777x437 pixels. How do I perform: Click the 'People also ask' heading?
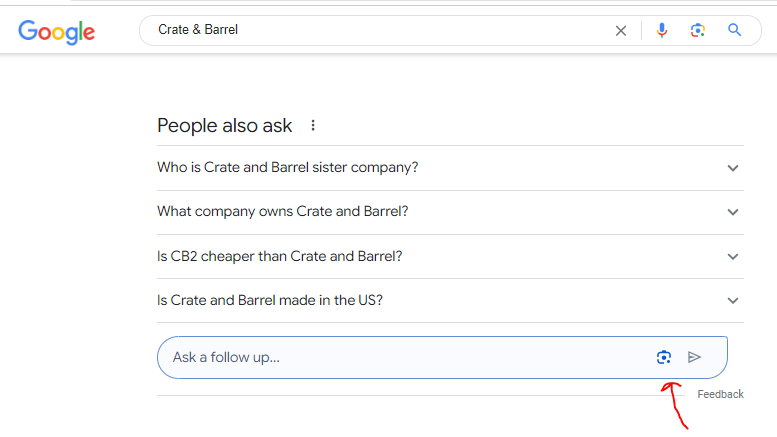225,126
